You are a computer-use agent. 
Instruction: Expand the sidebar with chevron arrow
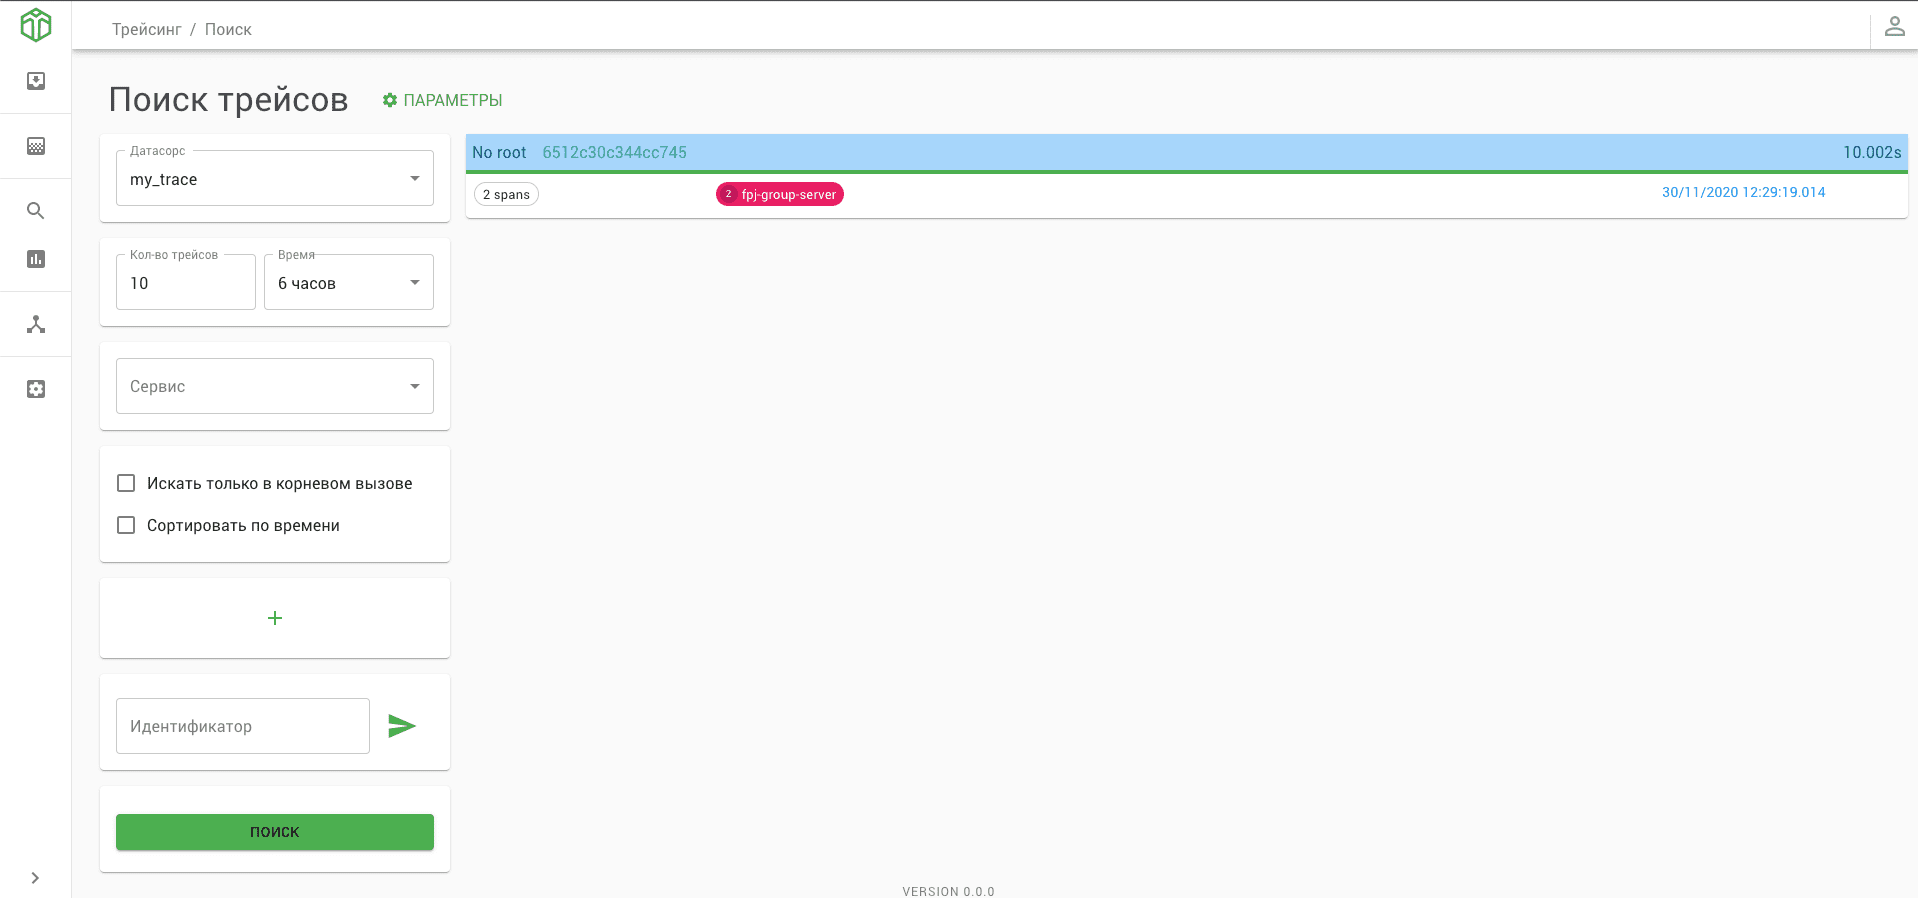pyautogui.click(x=35, y=878)
